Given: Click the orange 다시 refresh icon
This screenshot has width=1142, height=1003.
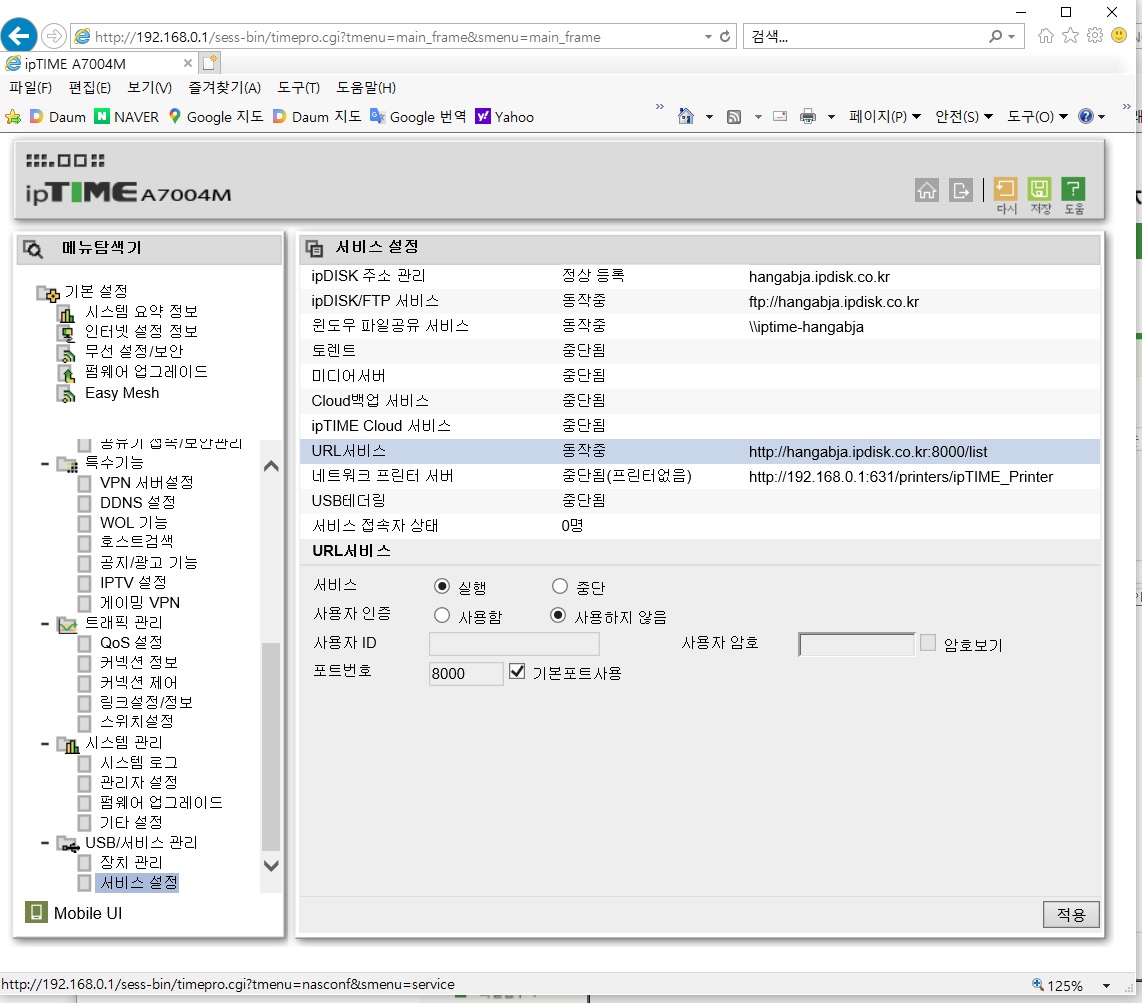Looking at the screenshot, I should [1005, 189].
